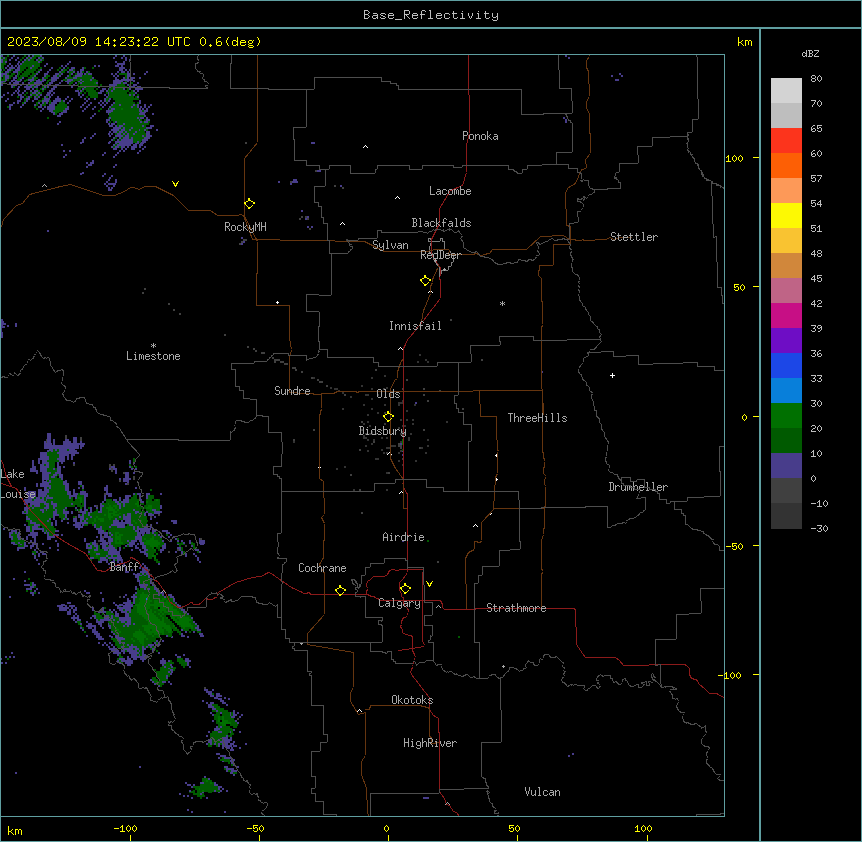Screen dimensions: 862x842
Task: Click the asterisk marker above Limestone label
Action: click(153, 346)
